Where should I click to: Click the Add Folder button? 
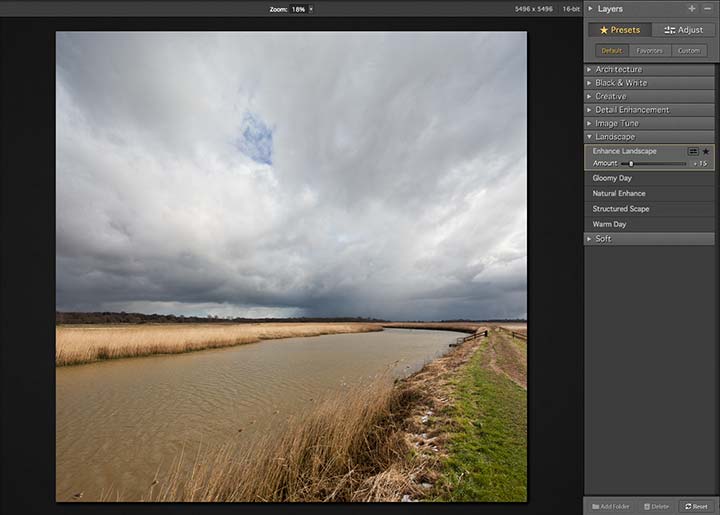coord(610,506)
